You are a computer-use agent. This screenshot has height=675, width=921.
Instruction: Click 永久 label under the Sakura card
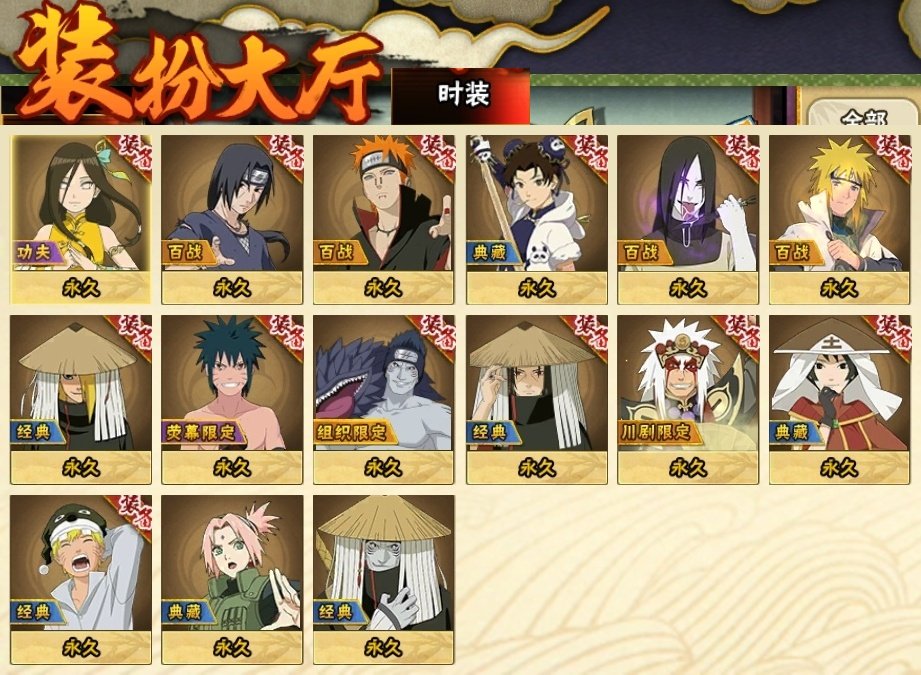click(232, 647)
